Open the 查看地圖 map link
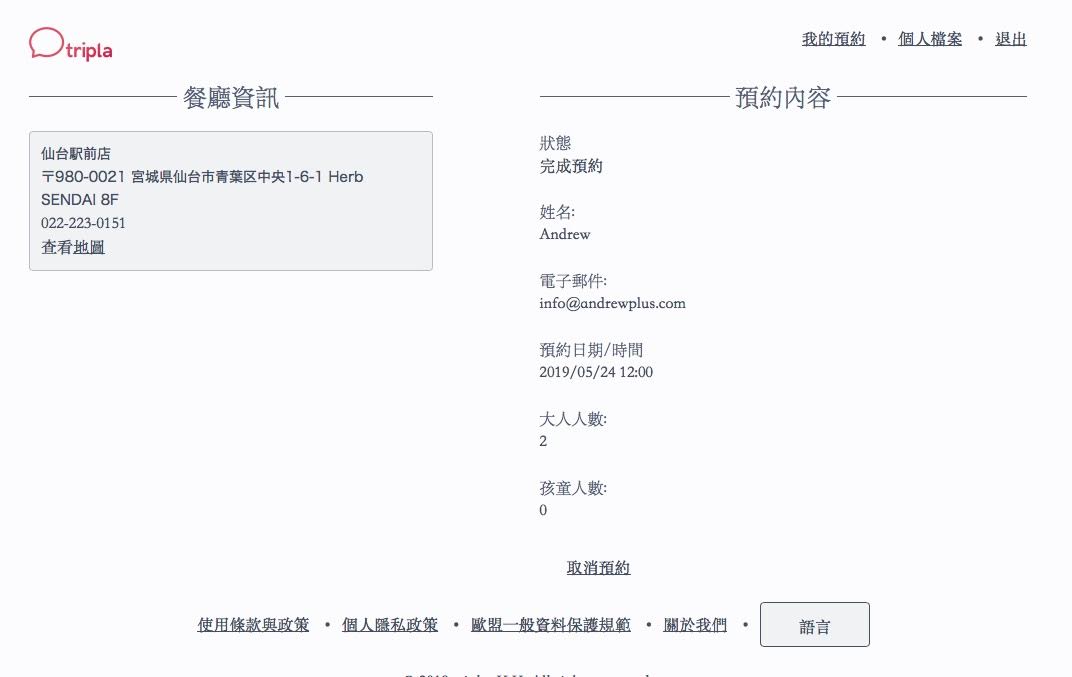 click(72, 247)
